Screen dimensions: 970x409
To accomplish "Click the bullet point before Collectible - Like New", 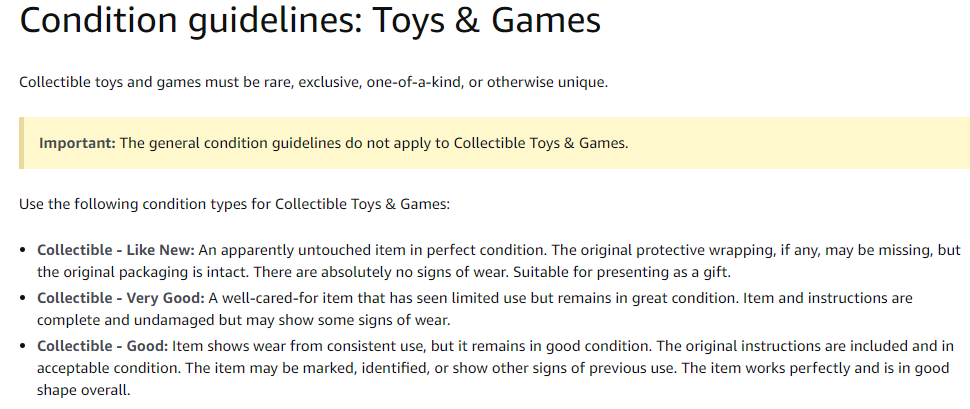I will (x=23, y=251).
